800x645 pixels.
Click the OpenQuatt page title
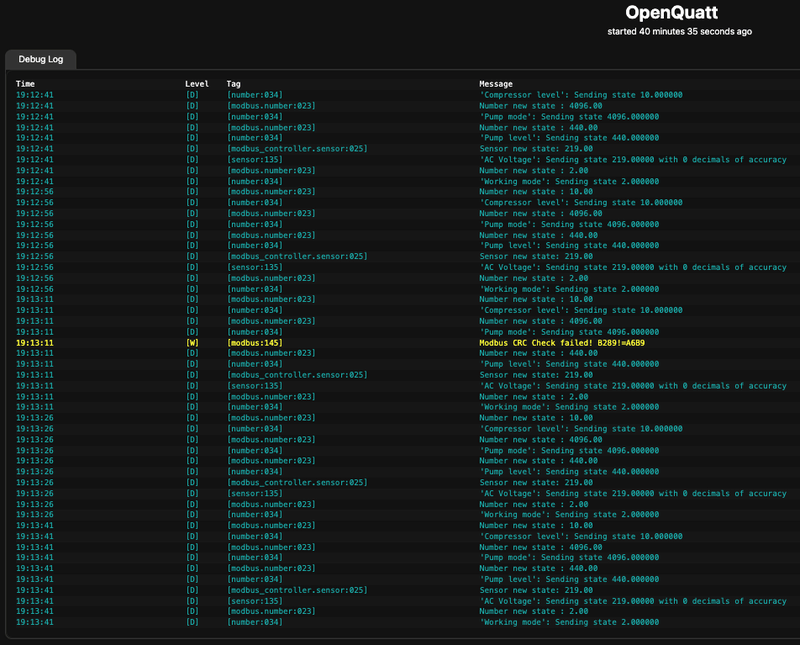671,12
